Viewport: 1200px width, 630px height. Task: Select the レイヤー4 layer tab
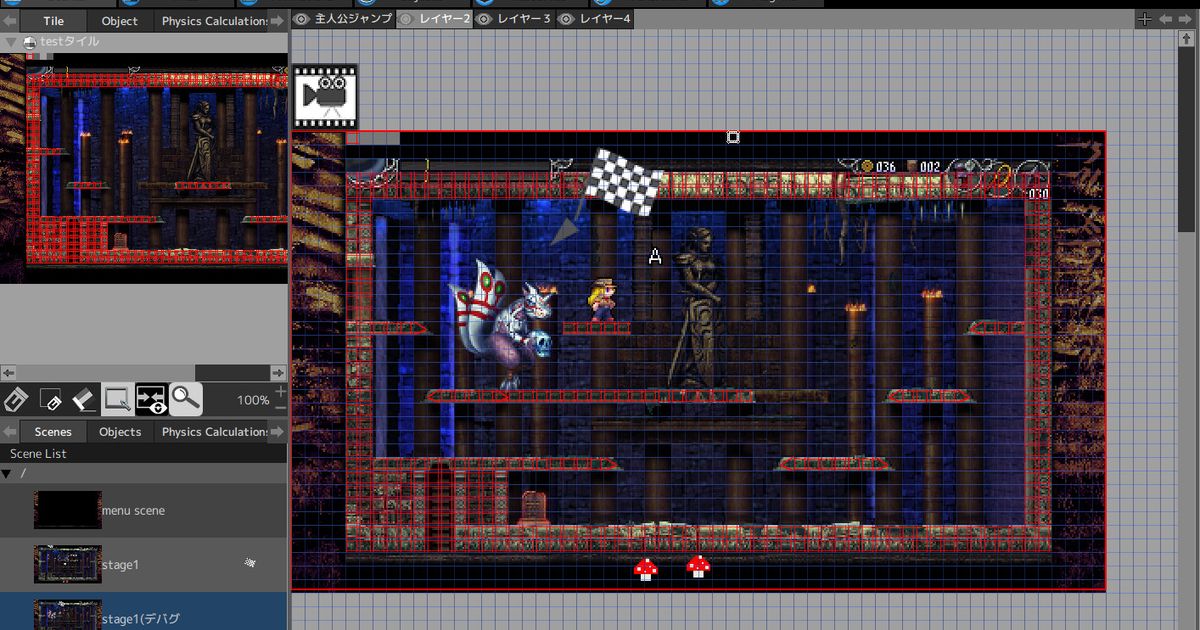click(x=595, y=19)
